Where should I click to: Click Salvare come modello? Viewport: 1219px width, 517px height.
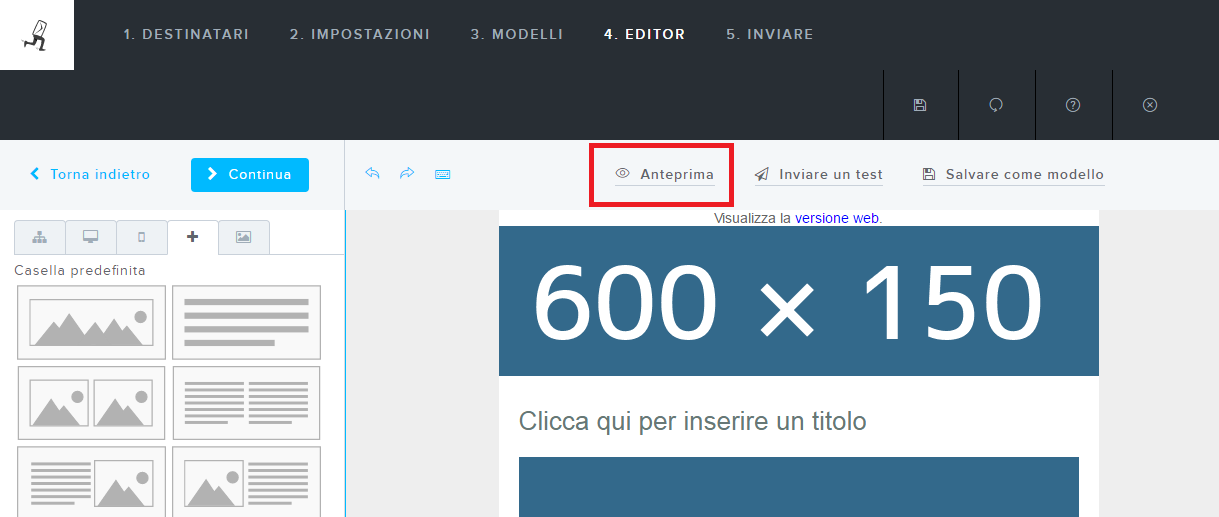[1013, 174]
